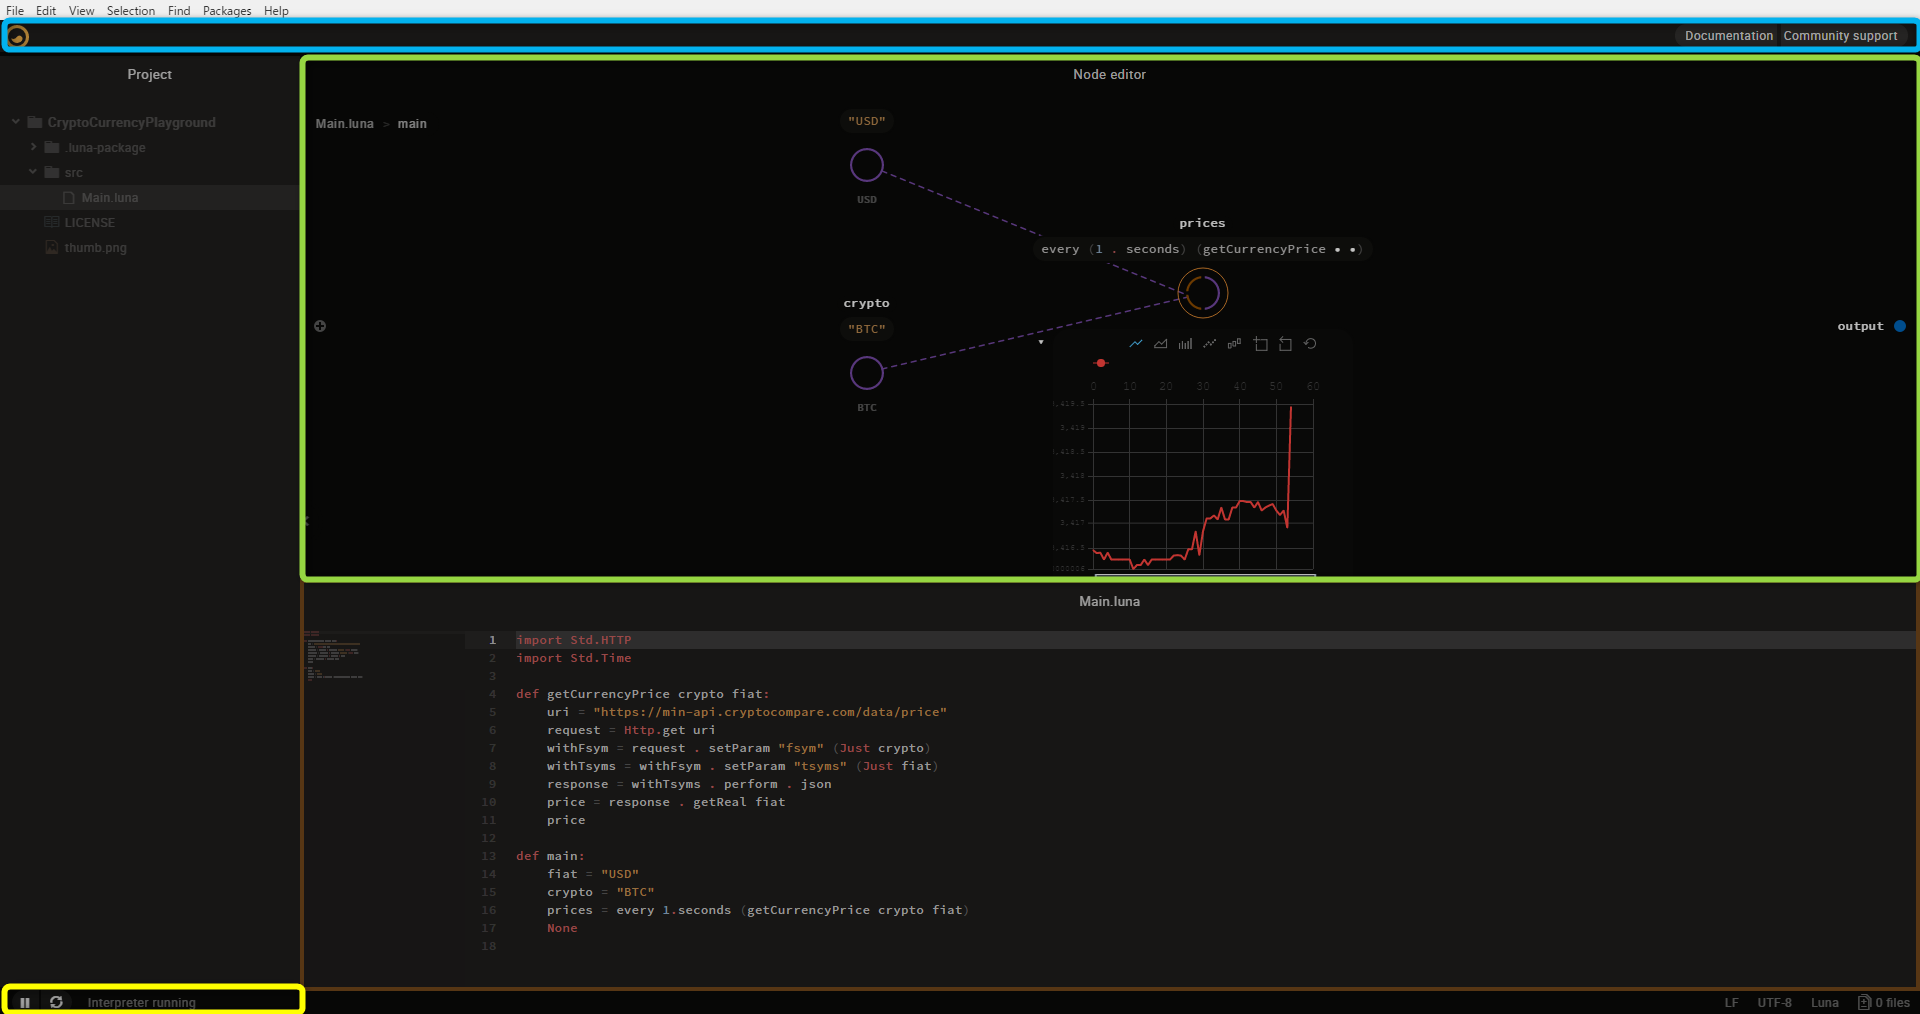This screenshot has height=1014, width=1920.
Task: Collapse the CryptoCurrencyPlayground folder
Action: pyautogui.click(x=15, y=122)
